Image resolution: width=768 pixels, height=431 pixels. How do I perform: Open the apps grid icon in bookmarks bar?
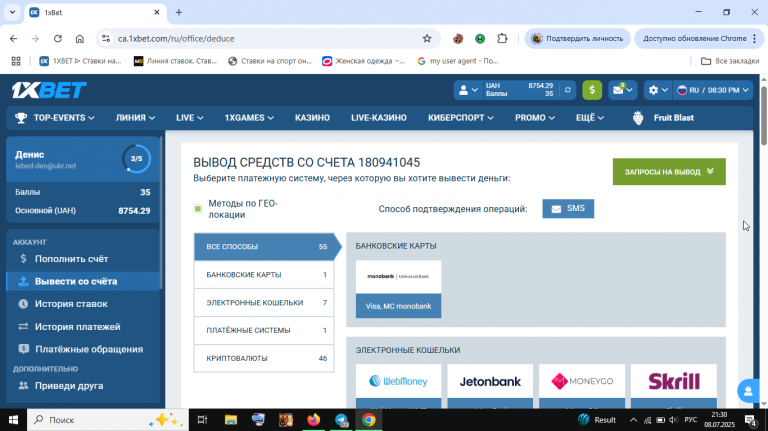pyautogui.click(x=16, y=61)
